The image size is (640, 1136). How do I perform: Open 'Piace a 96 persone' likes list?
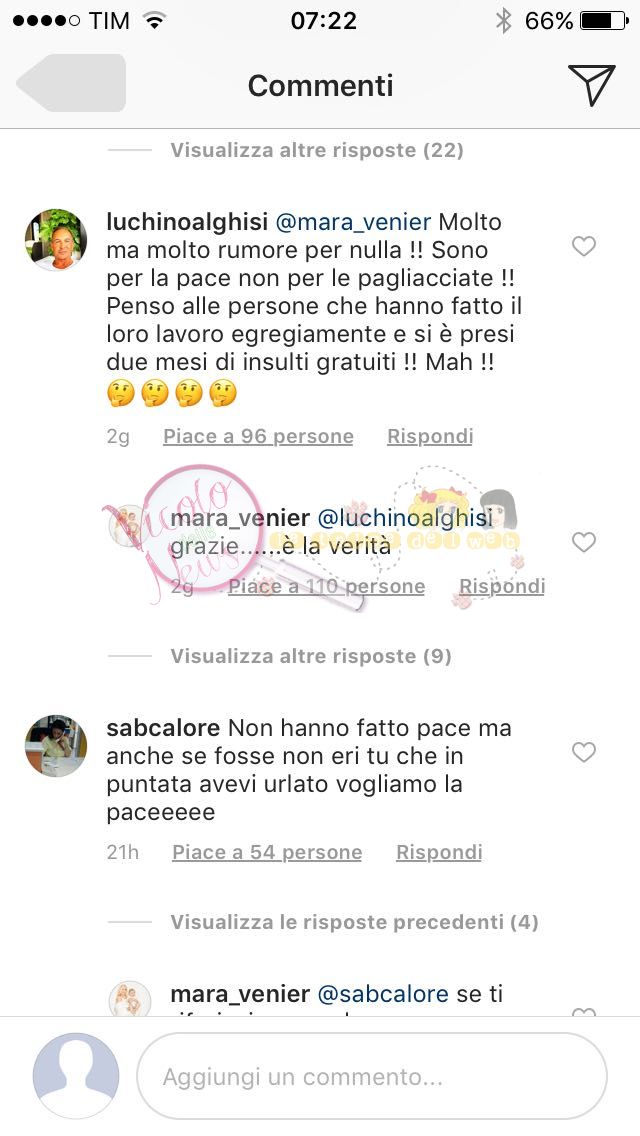point(258,436)
